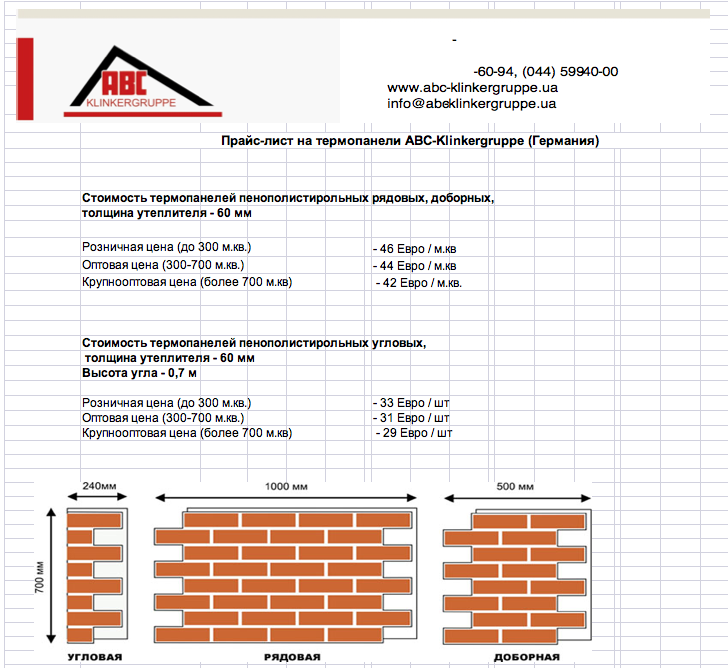Viewport: 728px width, 668px height.
Task: Click 'Крупнооптовая цена (более 700 м.кв)' in 29 Евро row
Action: pyautogui.click(x=187, y=433)
